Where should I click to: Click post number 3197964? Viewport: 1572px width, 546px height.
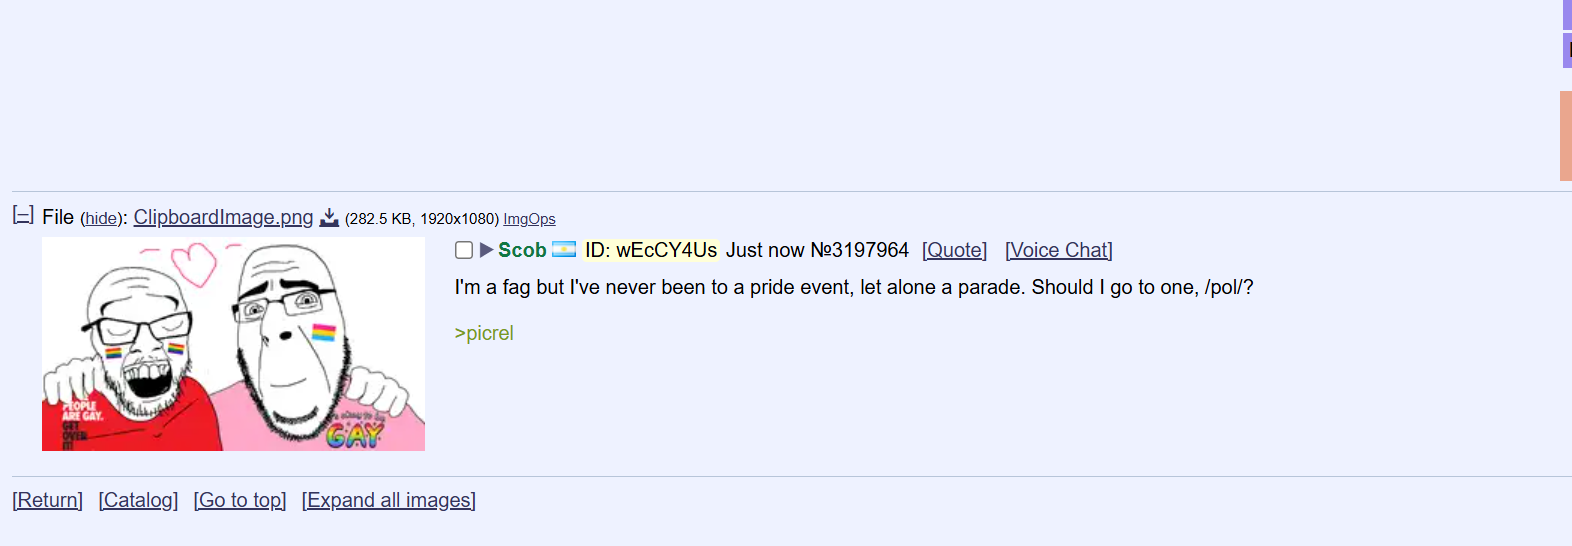859,250
